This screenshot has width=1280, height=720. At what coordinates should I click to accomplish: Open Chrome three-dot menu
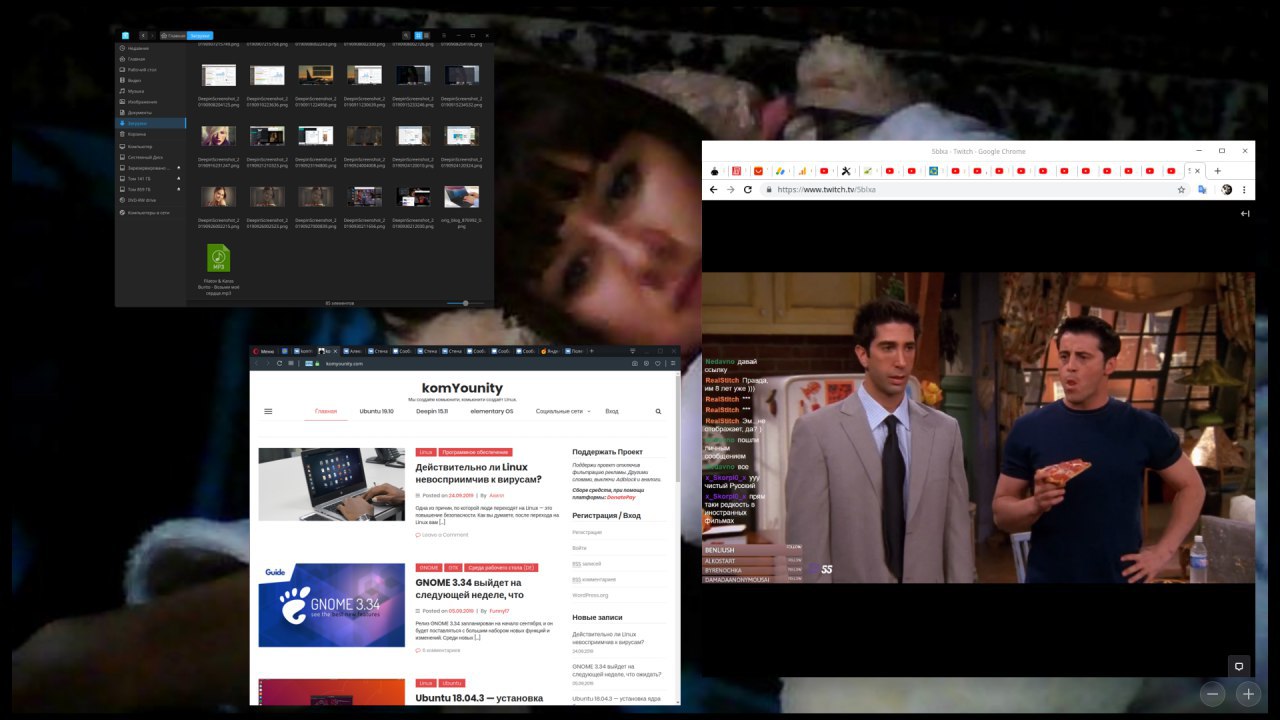click(1244, 189)
